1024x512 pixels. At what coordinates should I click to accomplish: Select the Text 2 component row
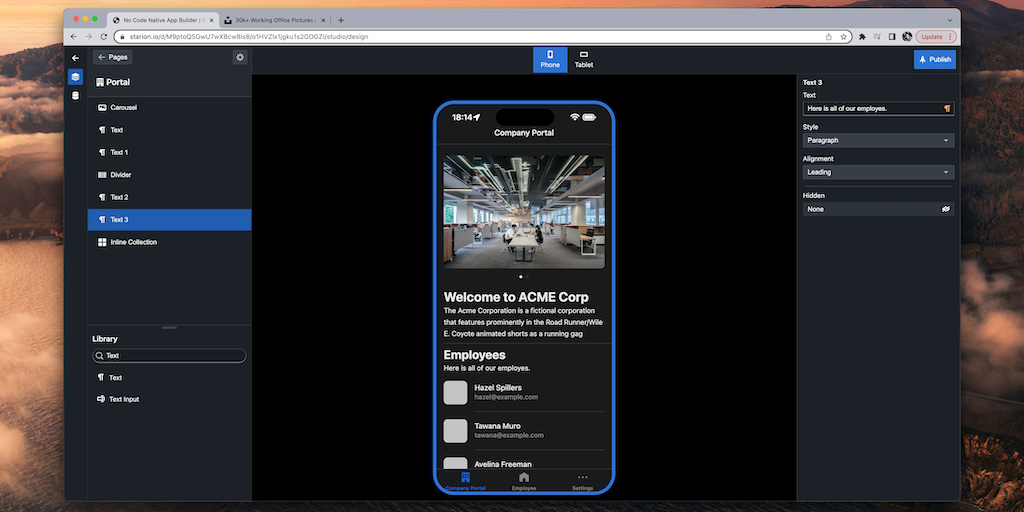[x=169, y=197]
